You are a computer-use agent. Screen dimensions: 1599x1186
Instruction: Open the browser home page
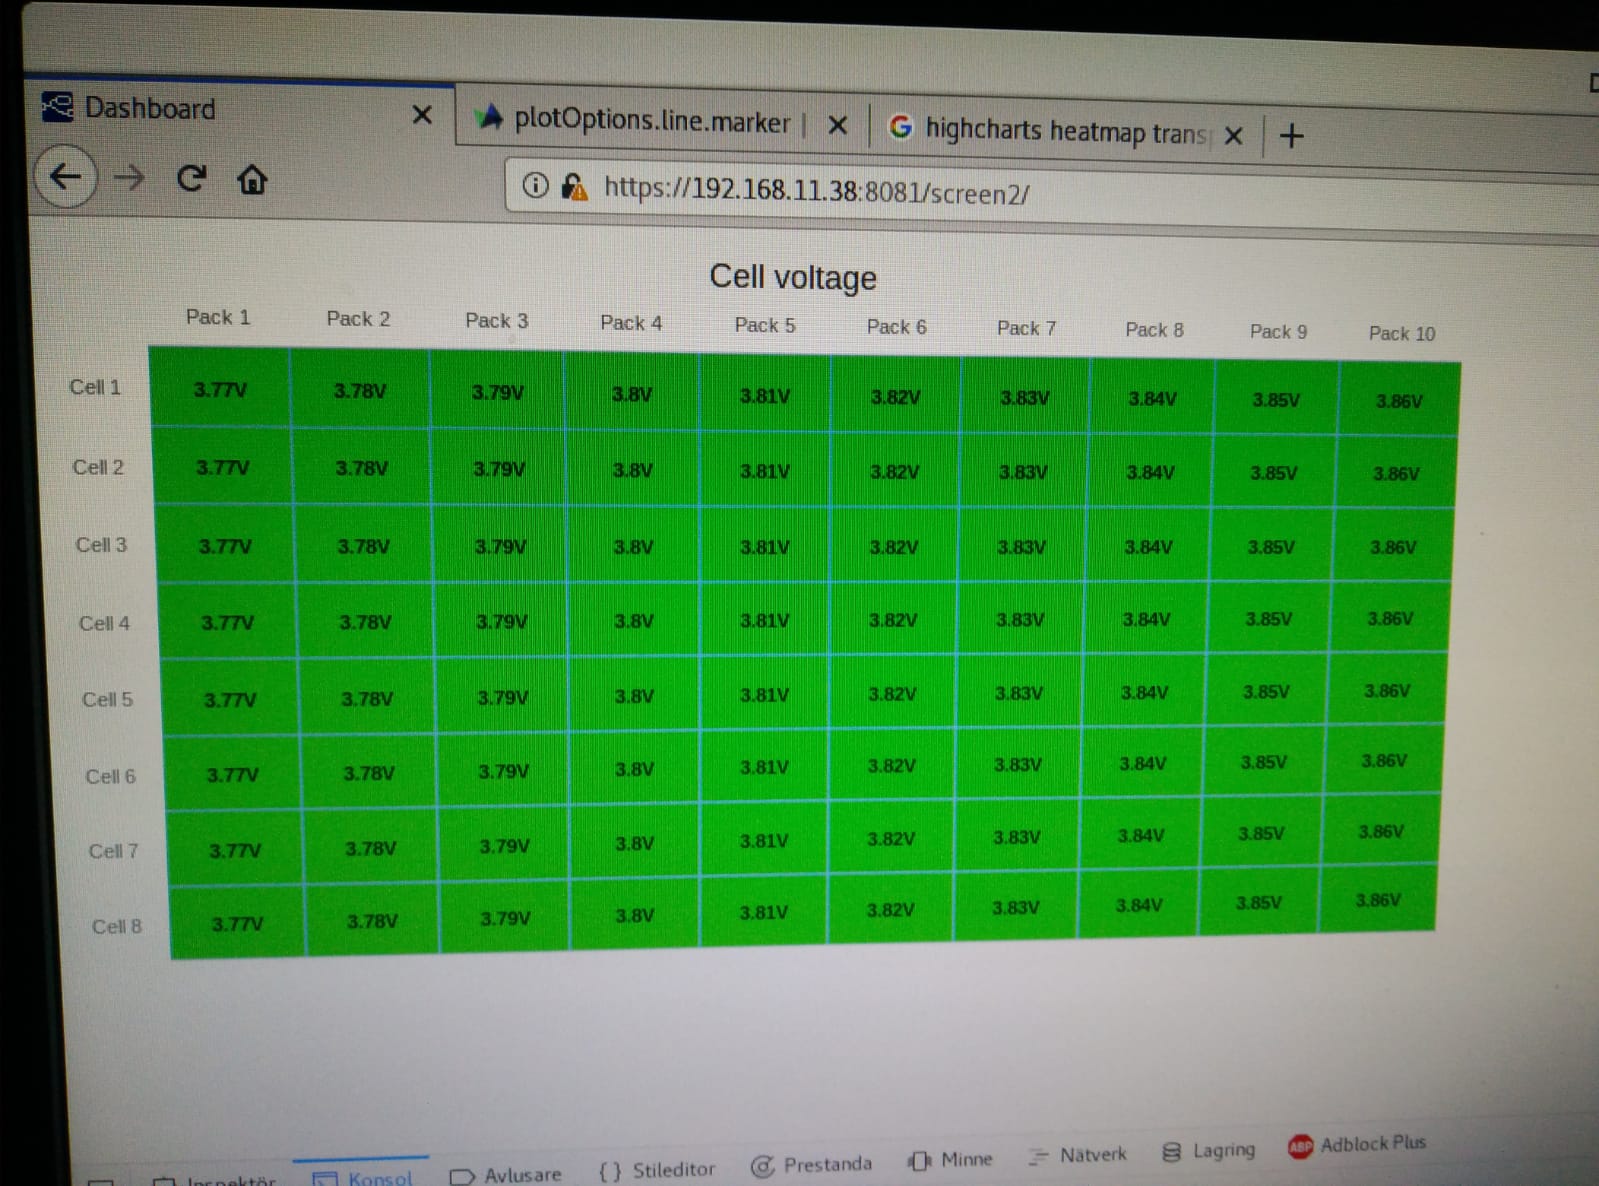coord(252,179)
